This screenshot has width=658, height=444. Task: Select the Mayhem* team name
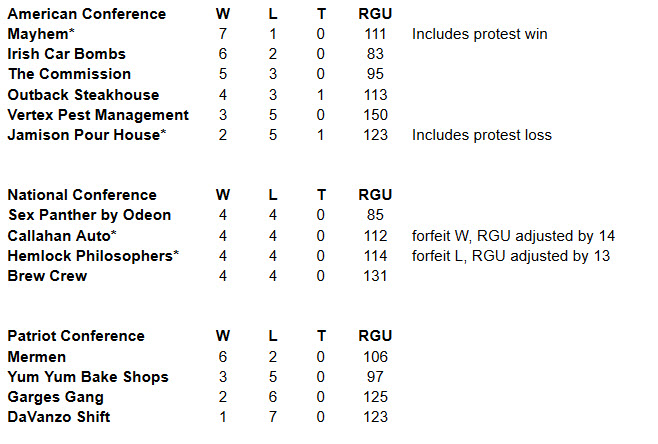(x=38, y=34)
